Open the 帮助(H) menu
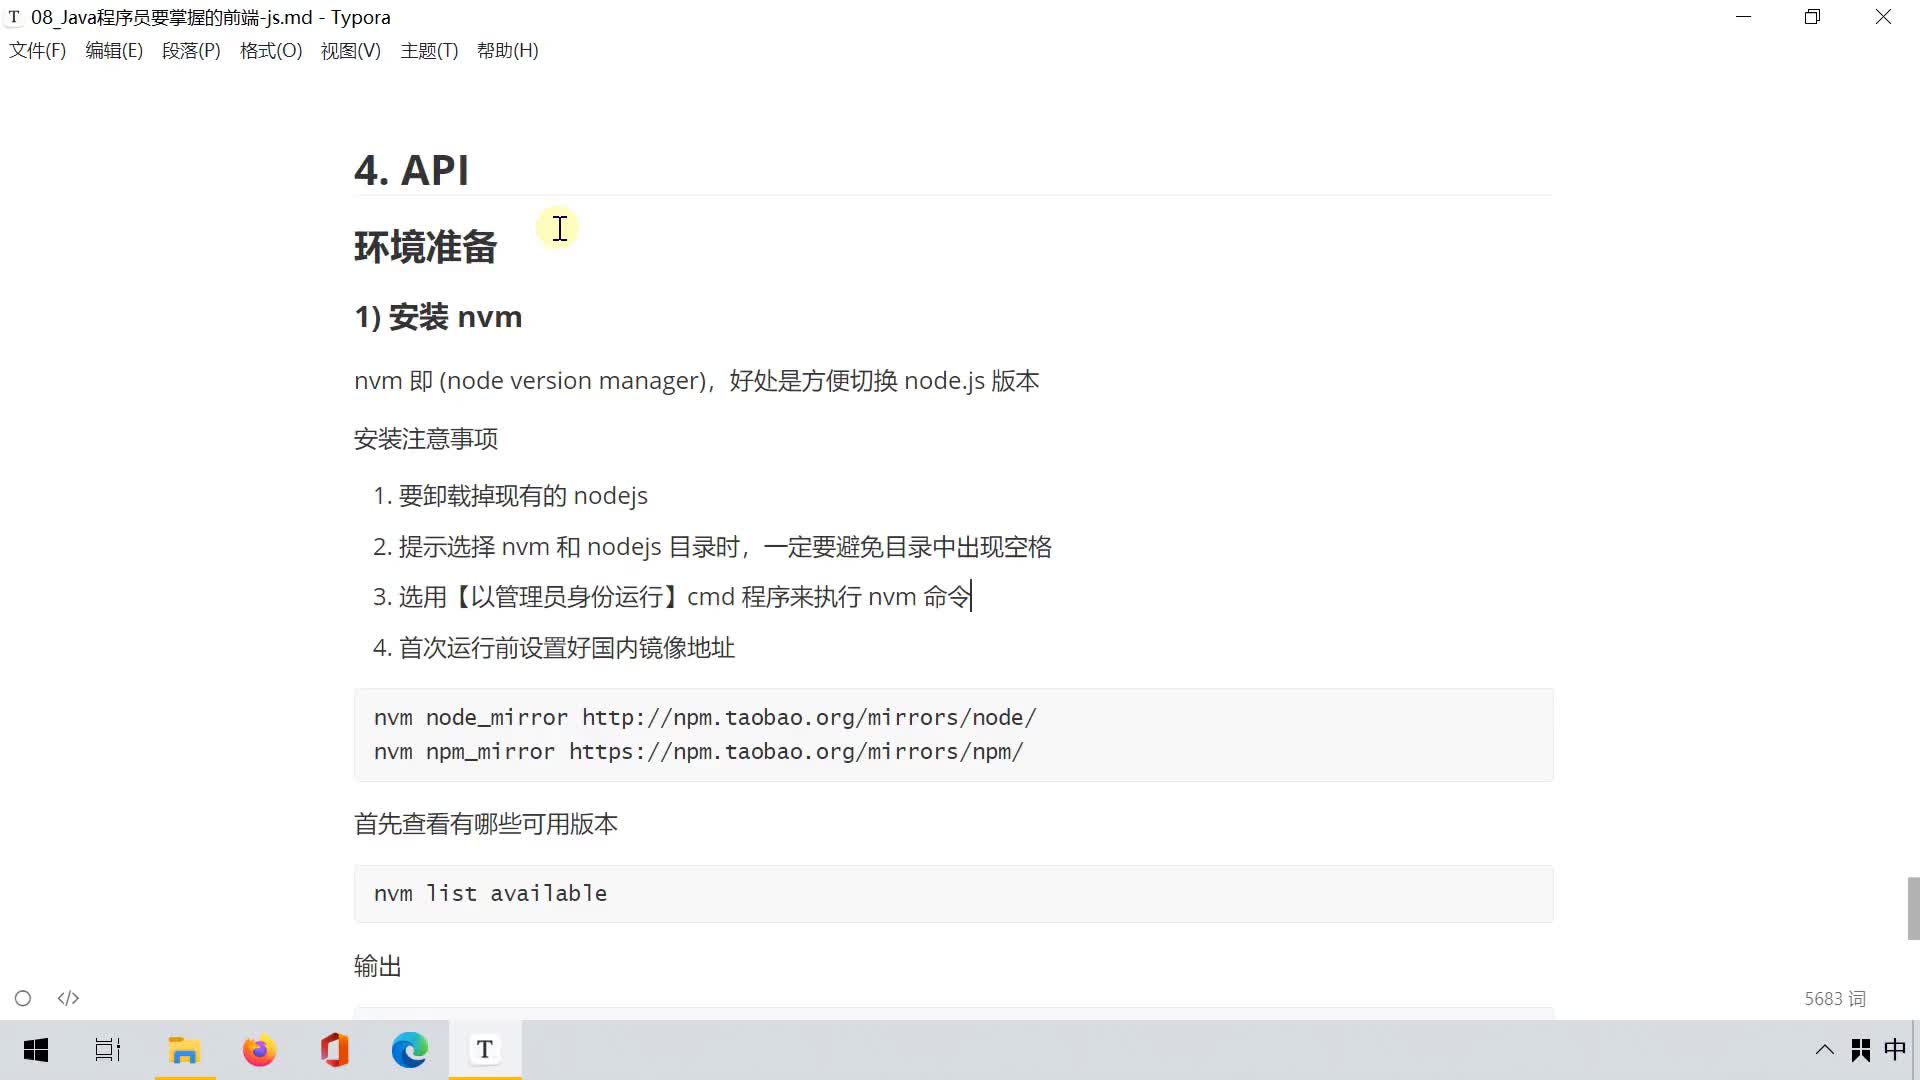This screenshot has width=1920, height=1080. point(507,51)
